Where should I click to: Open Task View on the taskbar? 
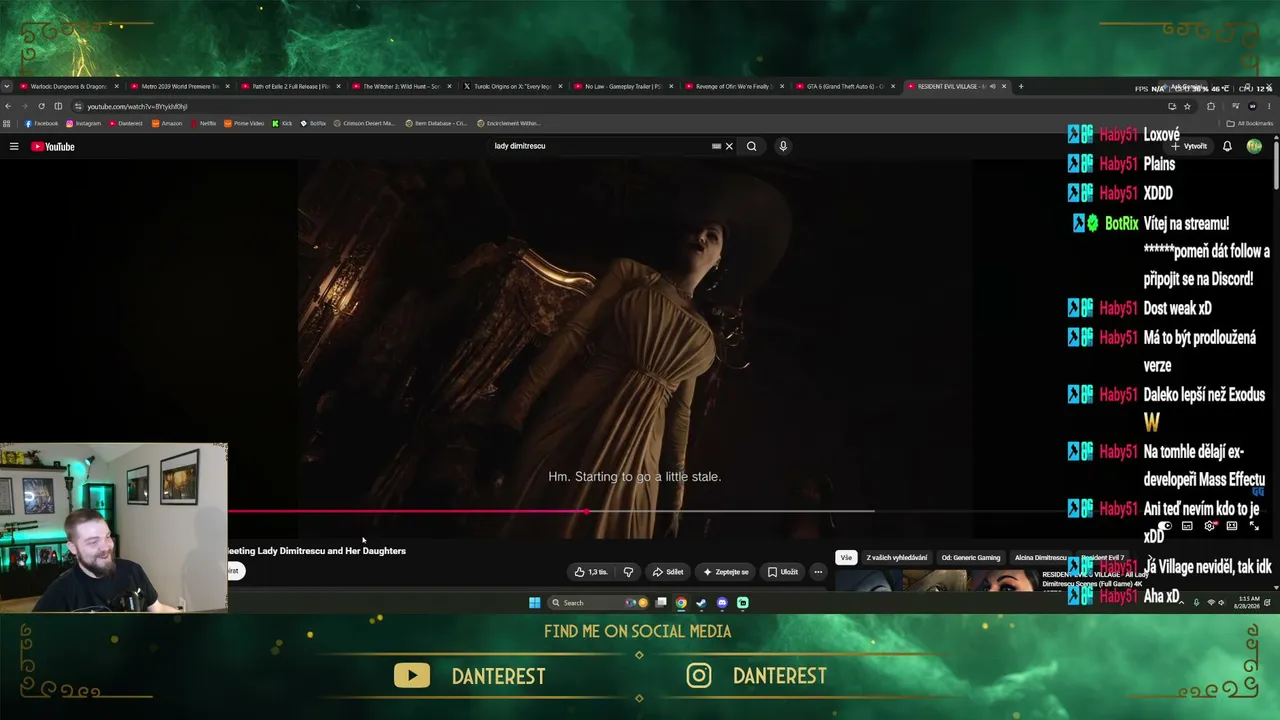coord(661,603)
